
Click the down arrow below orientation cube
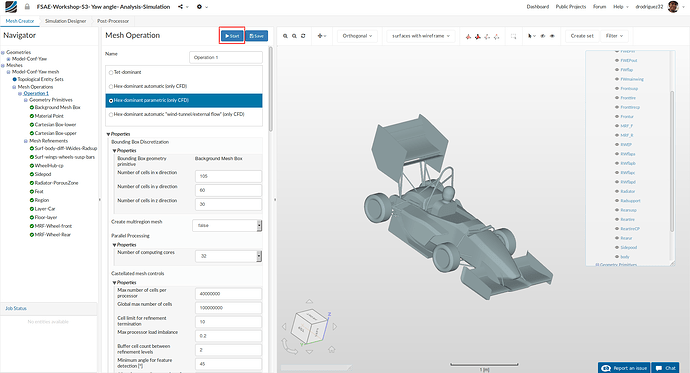pyautogui.click(x=309, y=351)
